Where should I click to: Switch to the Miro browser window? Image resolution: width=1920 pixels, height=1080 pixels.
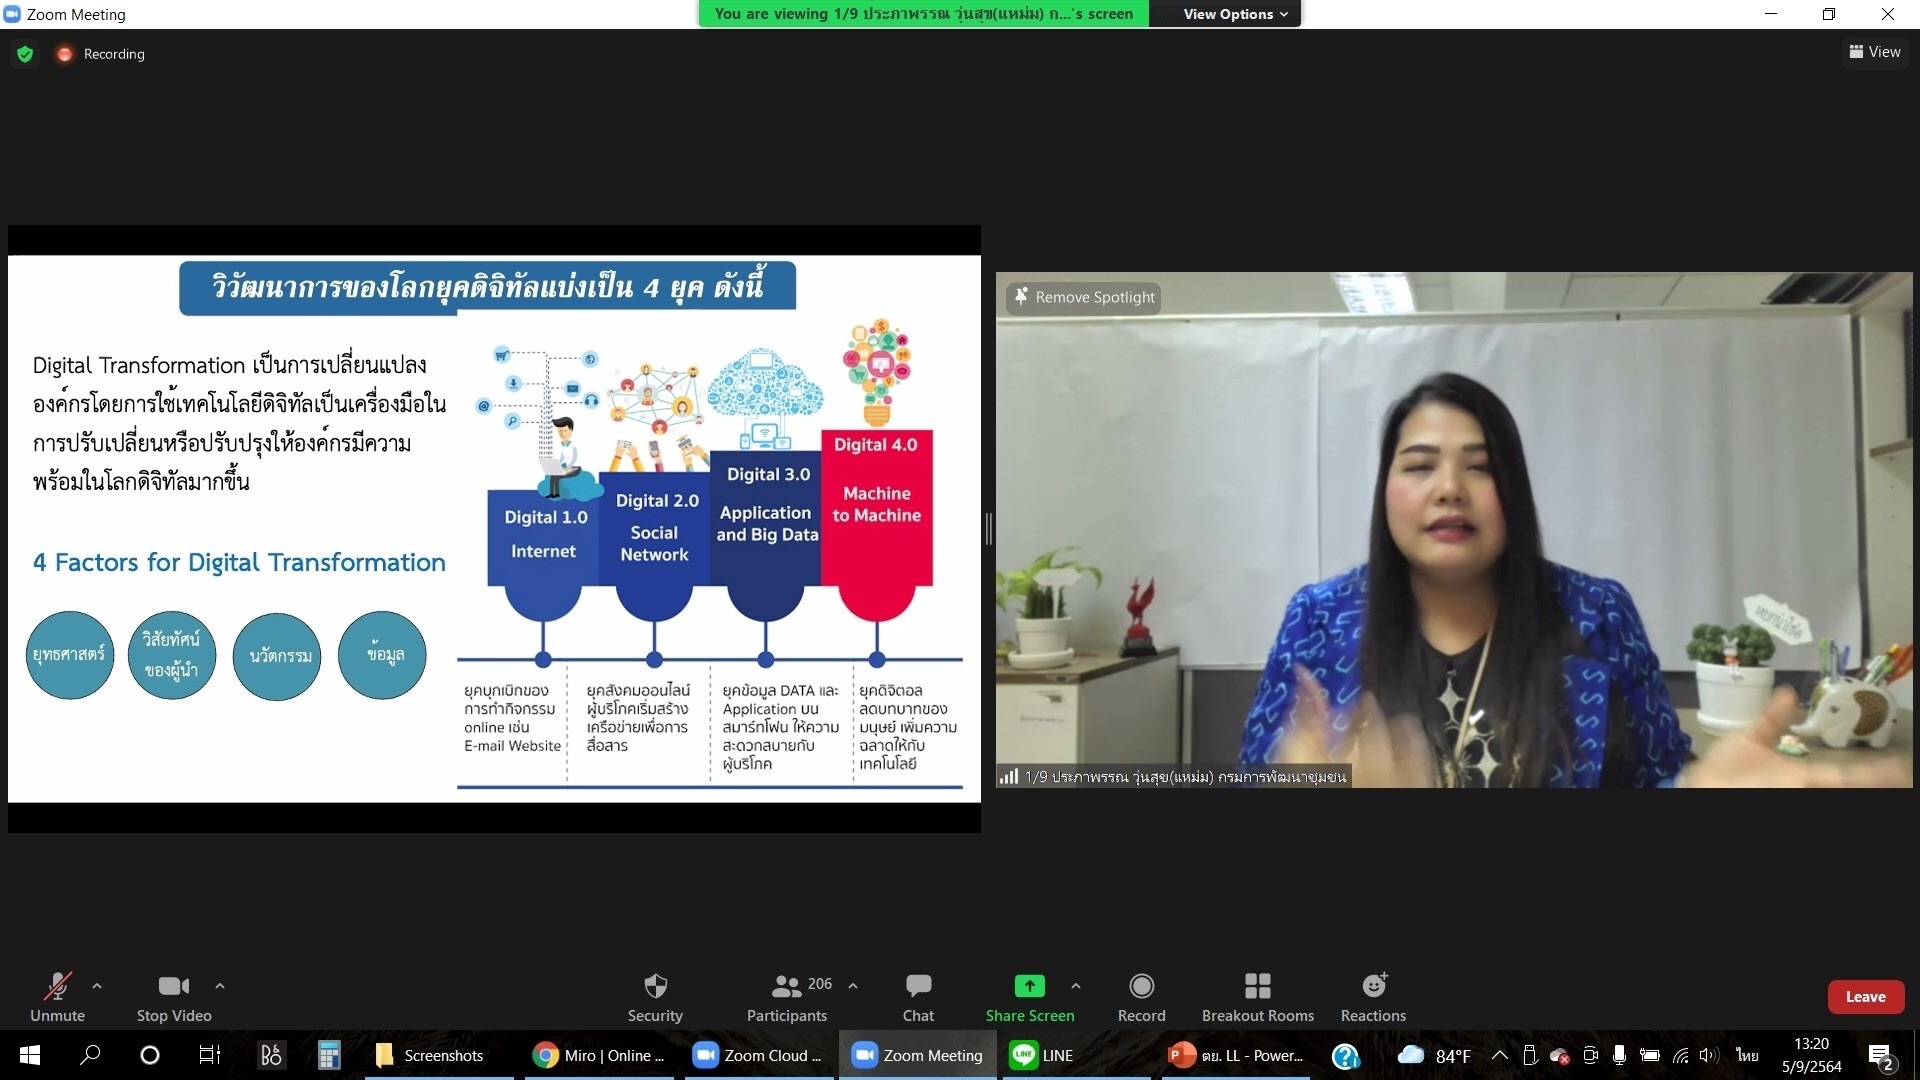pos(598,1055)
